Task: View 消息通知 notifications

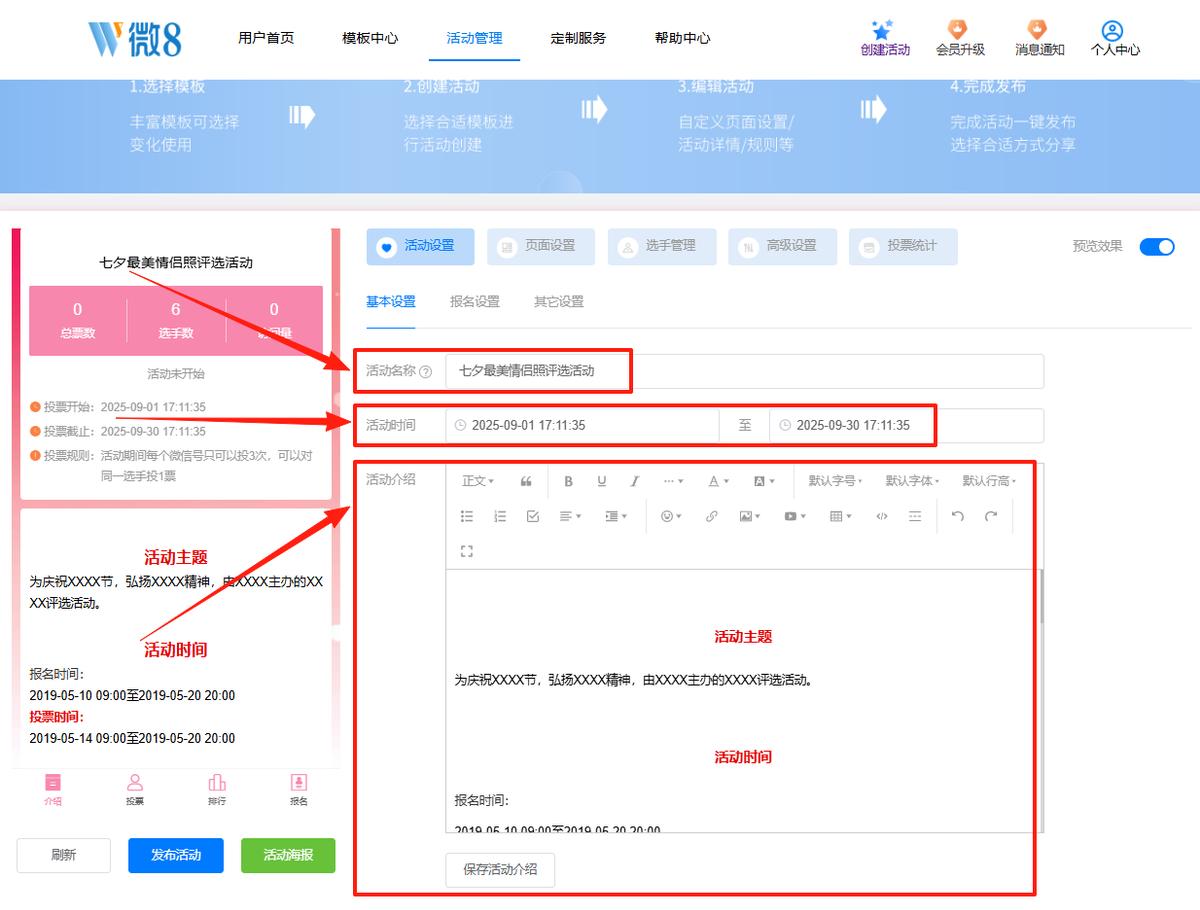Action: click(x=1040, y=38)
